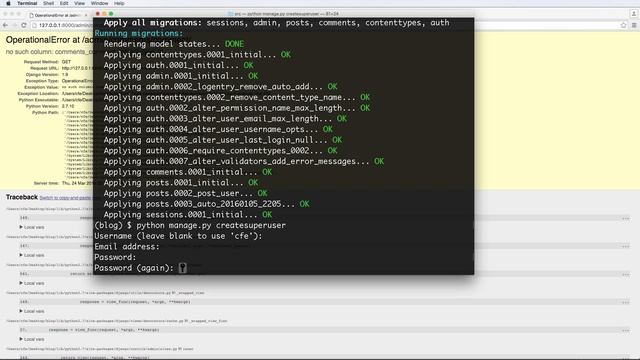Click 'Applying posts.0003_auto_20160105_2205' line
This screenshot has height=360, width=640.
(207, 204)
